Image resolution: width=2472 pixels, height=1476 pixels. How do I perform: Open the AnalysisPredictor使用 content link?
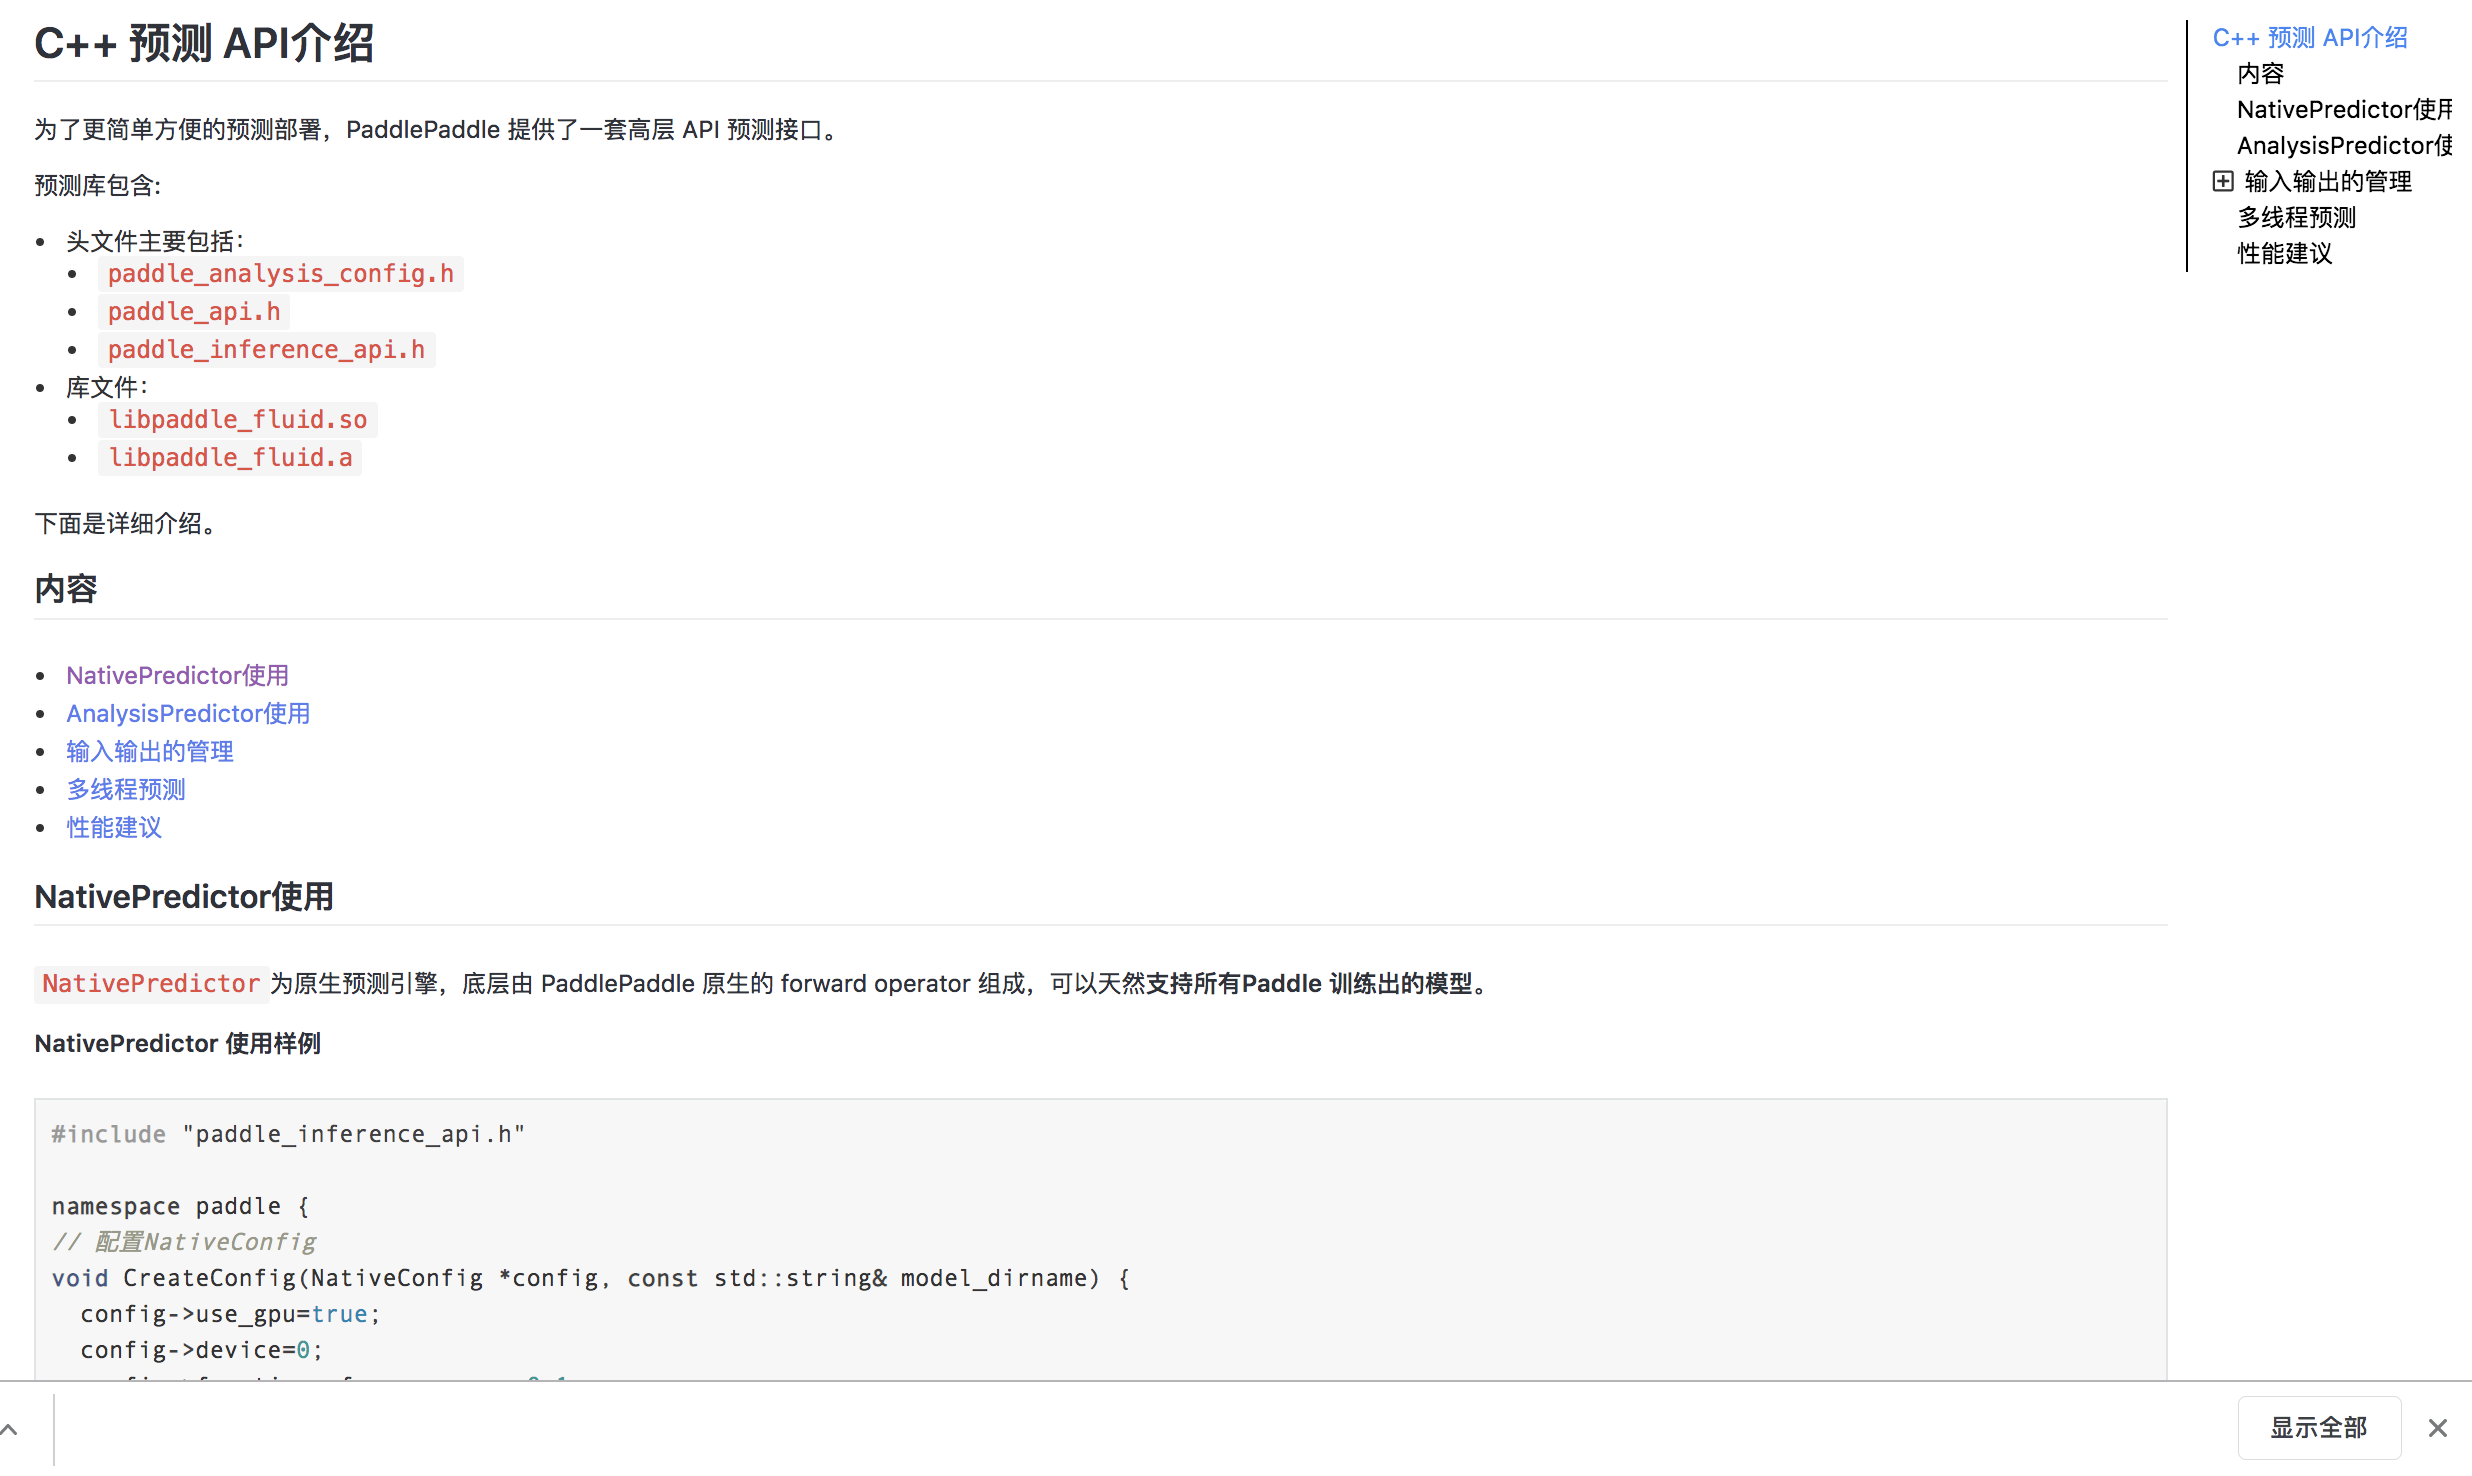click(x=188, y=714)
